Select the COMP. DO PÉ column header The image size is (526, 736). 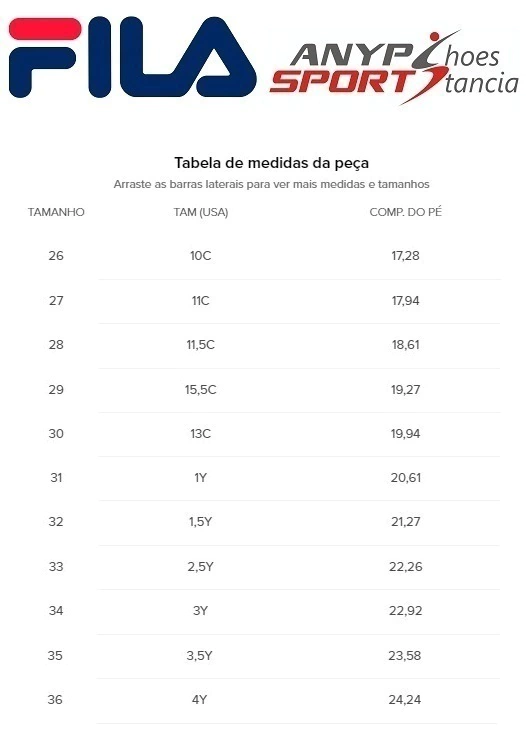[x=405, y=212]
